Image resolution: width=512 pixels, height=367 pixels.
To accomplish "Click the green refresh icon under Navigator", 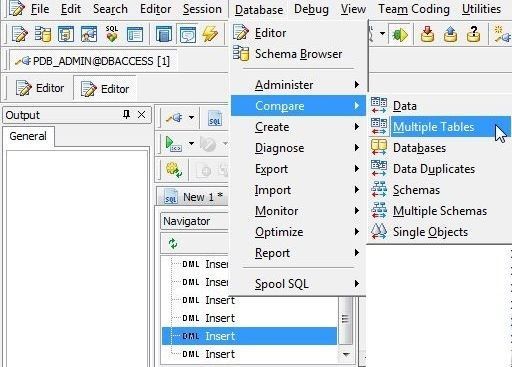I will 173,243.
